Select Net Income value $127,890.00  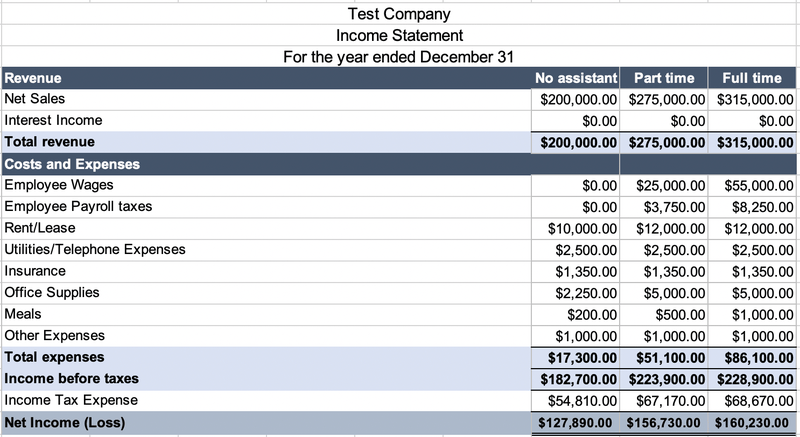(576, 423)
